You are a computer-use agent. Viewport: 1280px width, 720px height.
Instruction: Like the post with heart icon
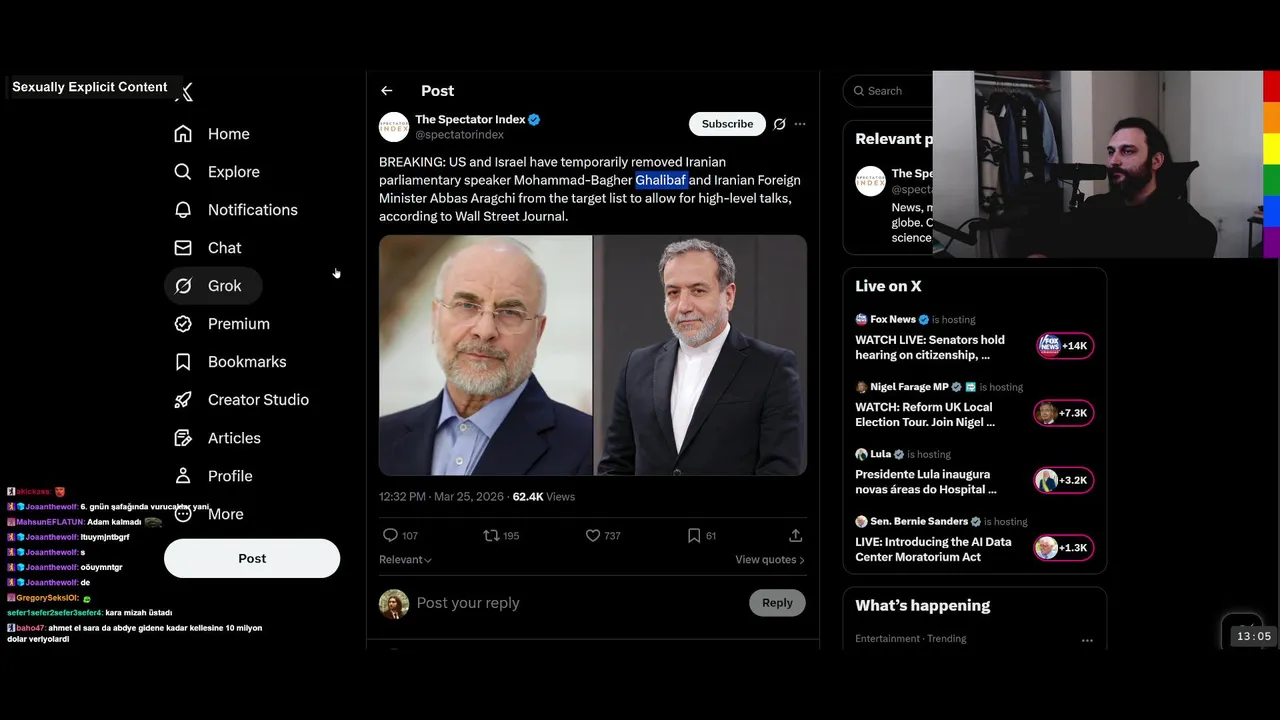tap(593, 536)
